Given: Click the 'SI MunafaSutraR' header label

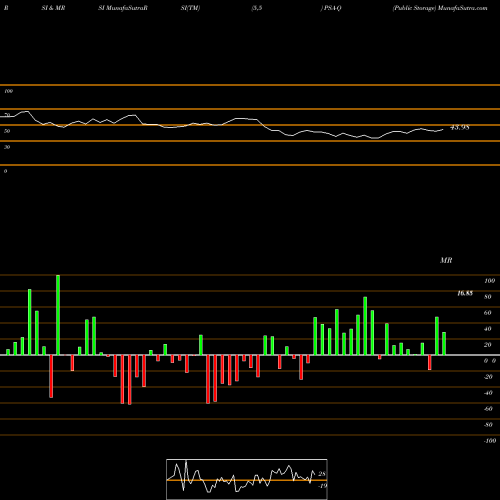Looking at the screenshot, I should (x=123, y=8).
